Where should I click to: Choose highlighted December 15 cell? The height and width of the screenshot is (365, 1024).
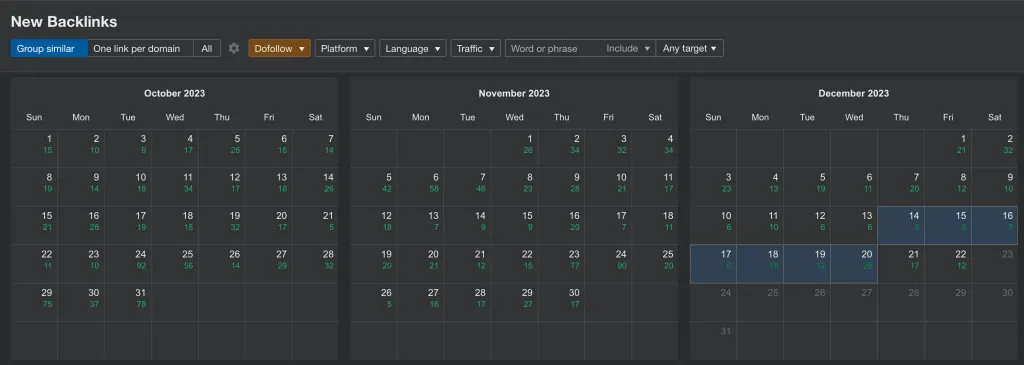click(x=948, y=225)
